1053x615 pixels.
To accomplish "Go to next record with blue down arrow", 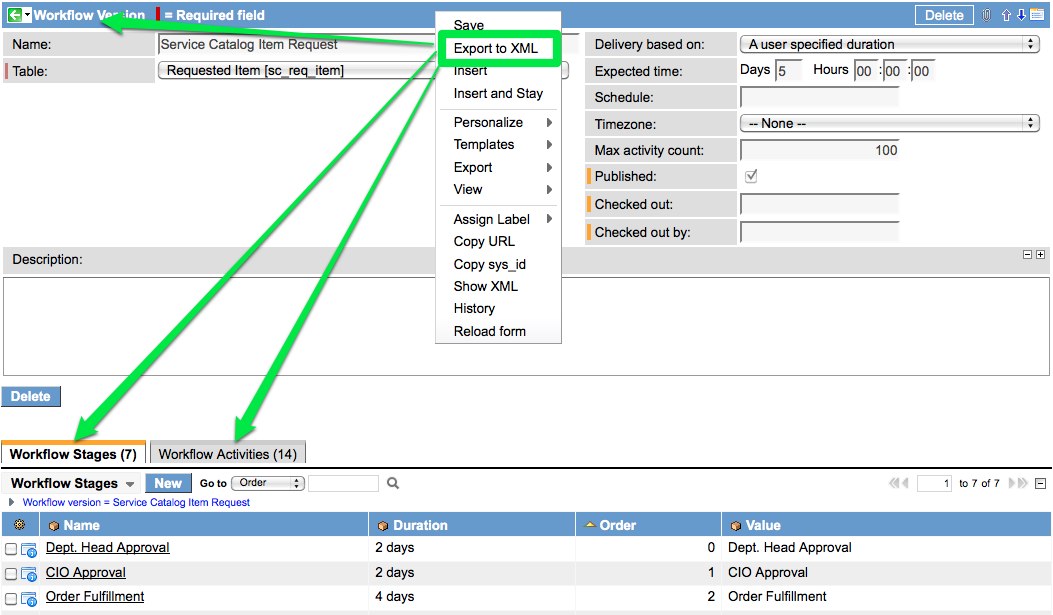I will [x=1021, y=15].
